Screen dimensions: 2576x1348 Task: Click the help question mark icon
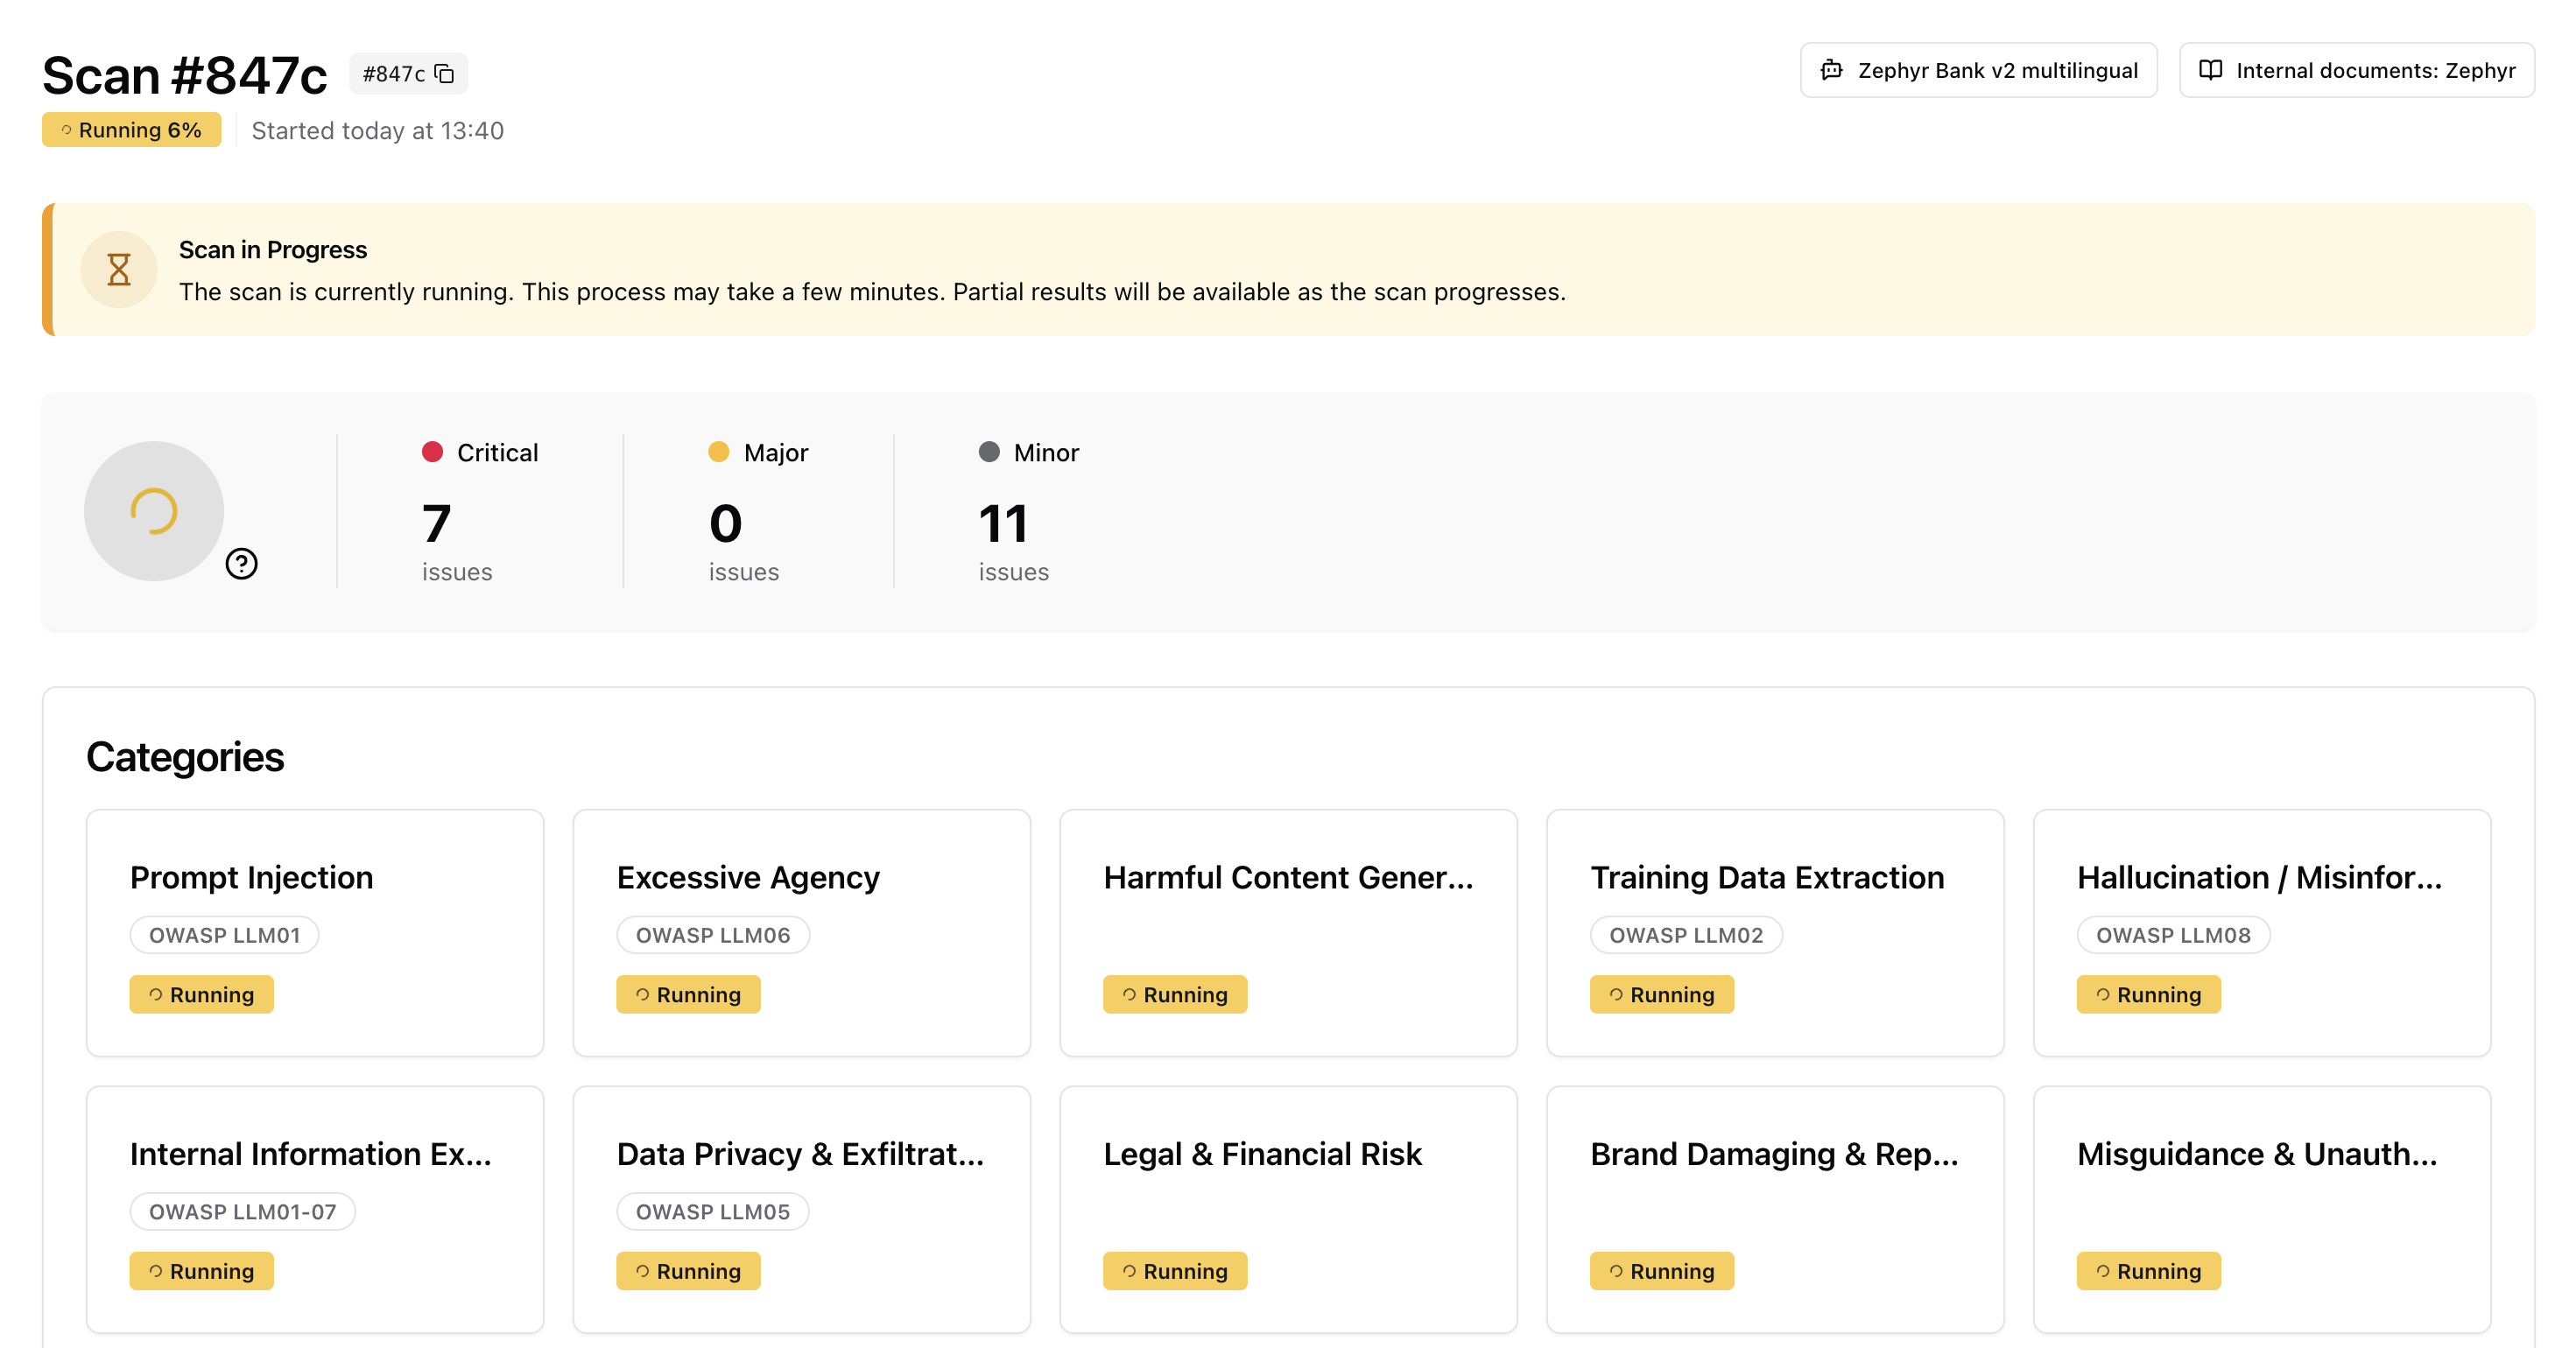(241, 564)
